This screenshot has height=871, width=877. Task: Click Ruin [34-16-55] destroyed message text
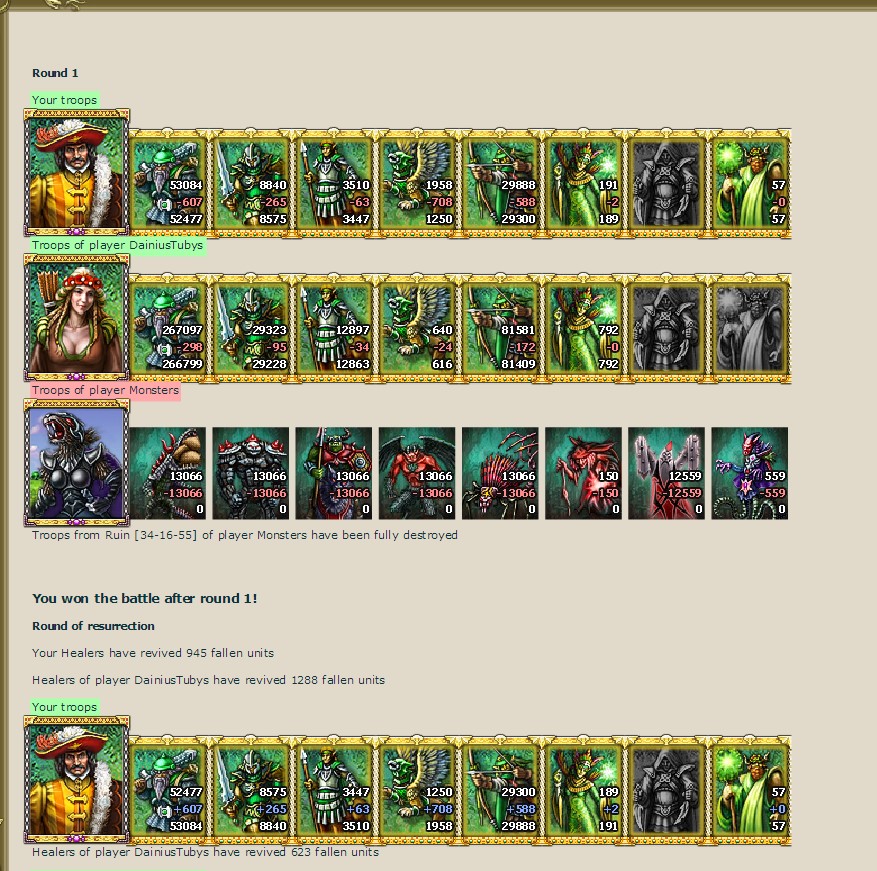pyautogui.click(x=244, y=535)
